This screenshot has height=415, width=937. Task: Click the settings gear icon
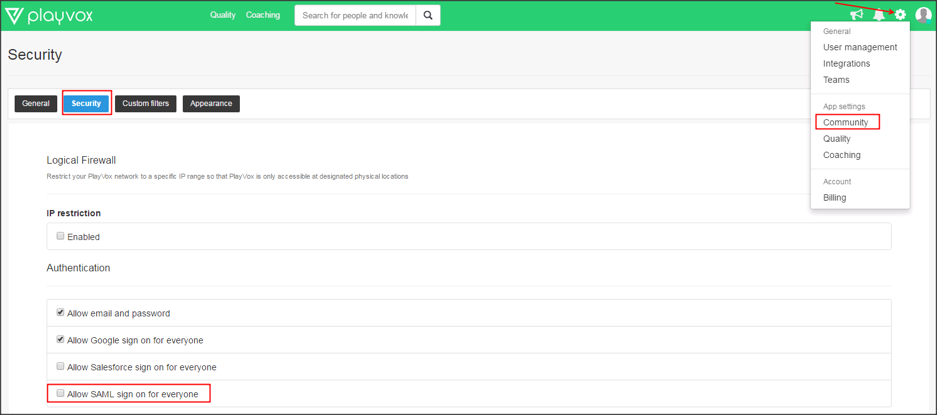900,15
